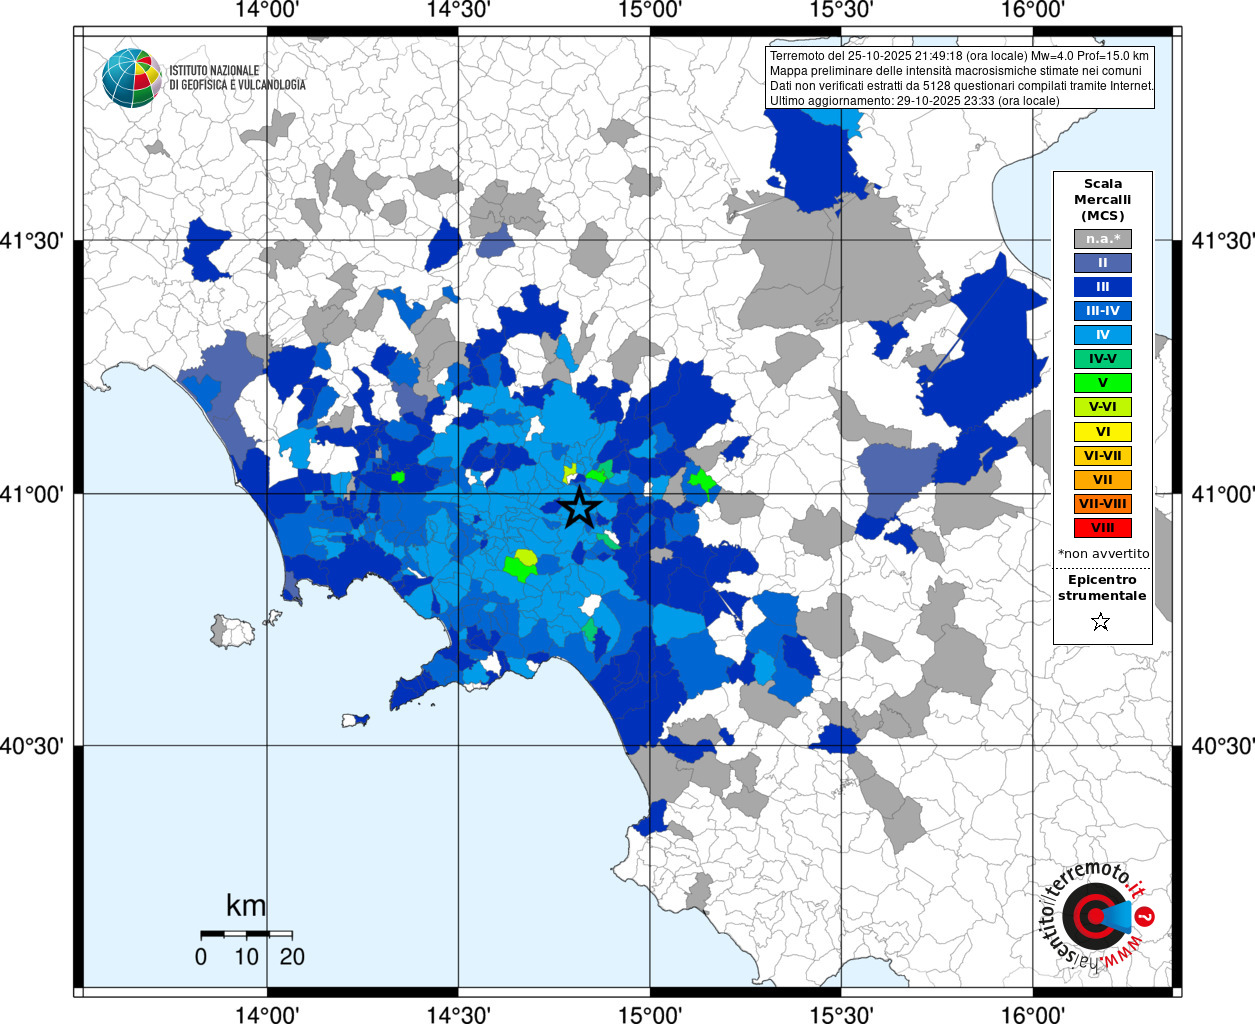Viewport: 1255px width, 1024px height.
Task: Click the 'Dati non verificati' info line
Action: pos(962,86)
